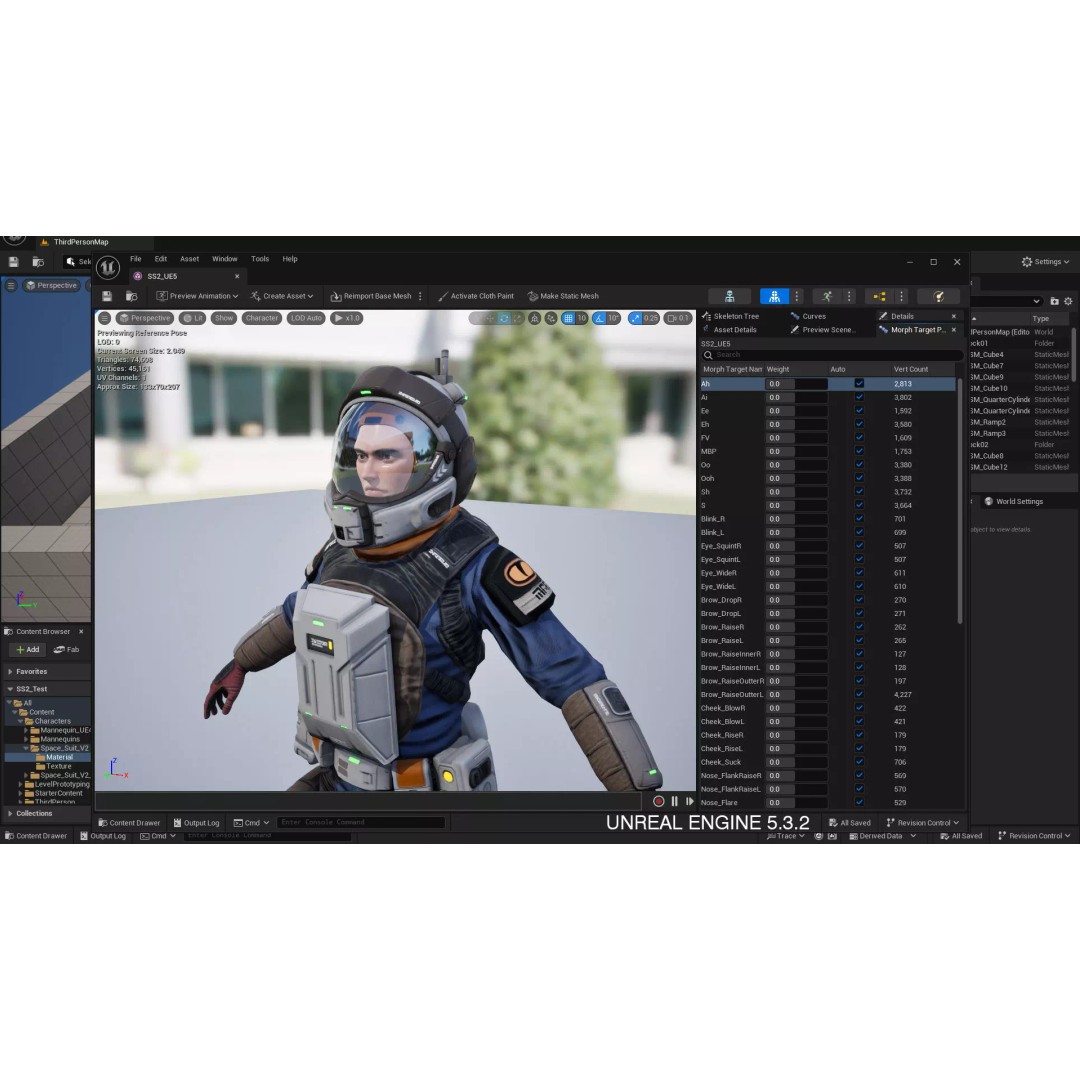Adjust the Ah morph target weight slider
1080x1080 pixels.
pyautogui.click(x=796, y=384)
